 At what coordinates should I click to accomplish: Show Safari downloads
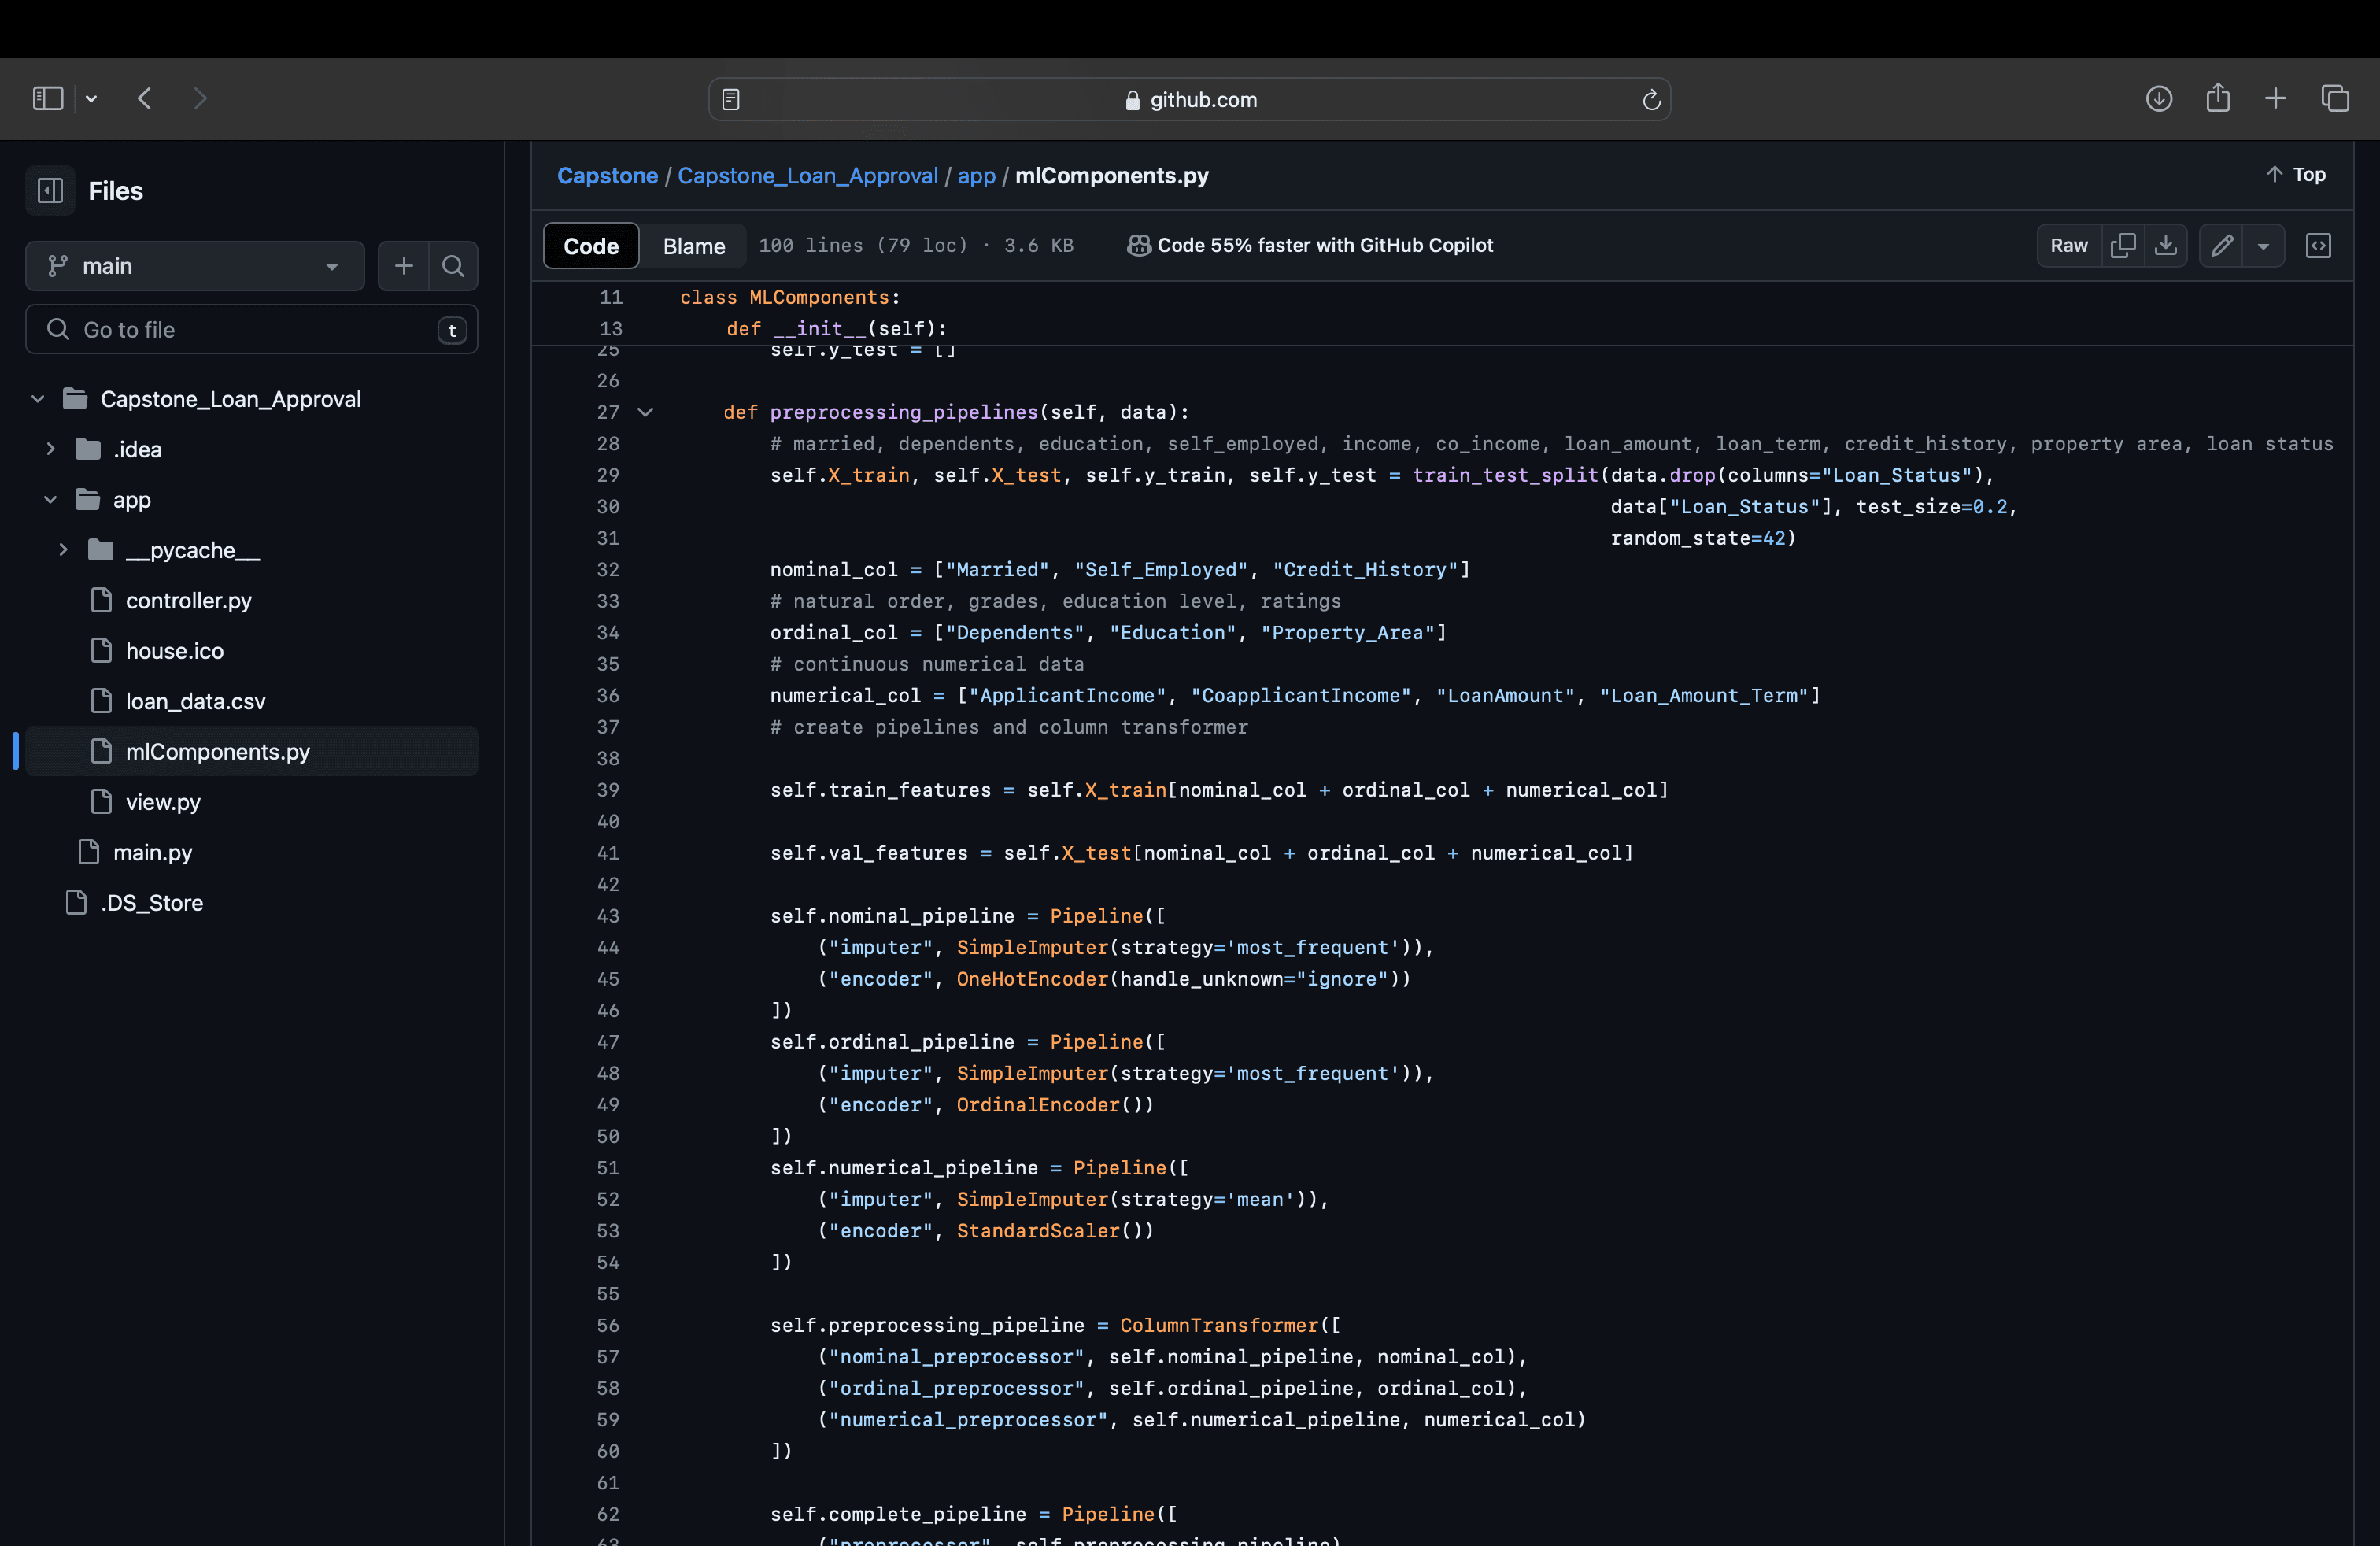pos(2159,98)
